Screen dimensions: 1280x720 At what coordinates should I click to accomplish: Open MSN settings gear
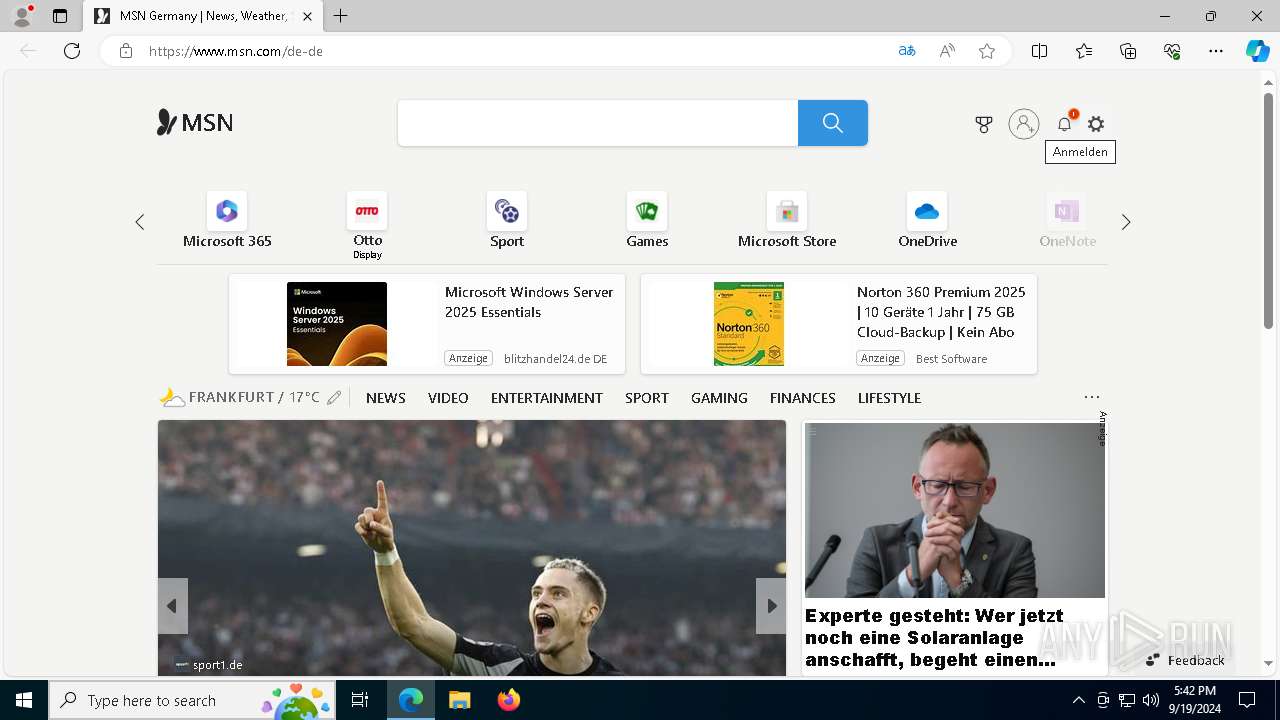(1096, 124)
